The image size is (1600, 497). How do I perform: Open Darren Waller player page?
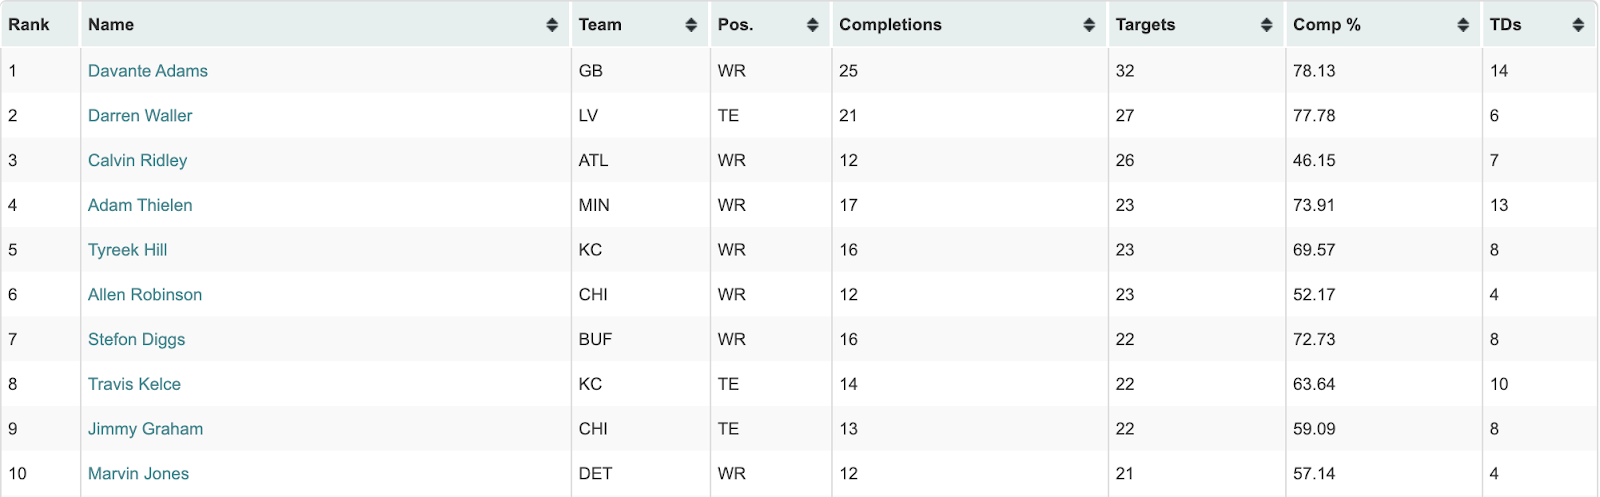(x=140, y=116)
